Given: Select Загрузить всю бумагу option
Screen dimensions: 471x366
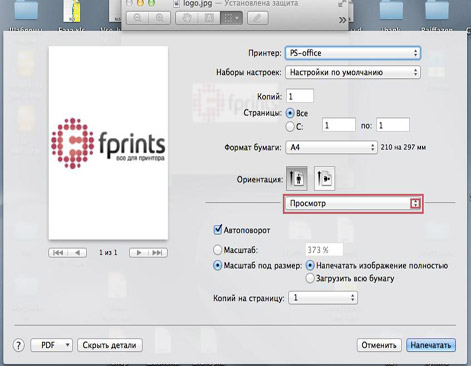Looking at the screenshot, I should pyautogui.click(x=310, y=278).
